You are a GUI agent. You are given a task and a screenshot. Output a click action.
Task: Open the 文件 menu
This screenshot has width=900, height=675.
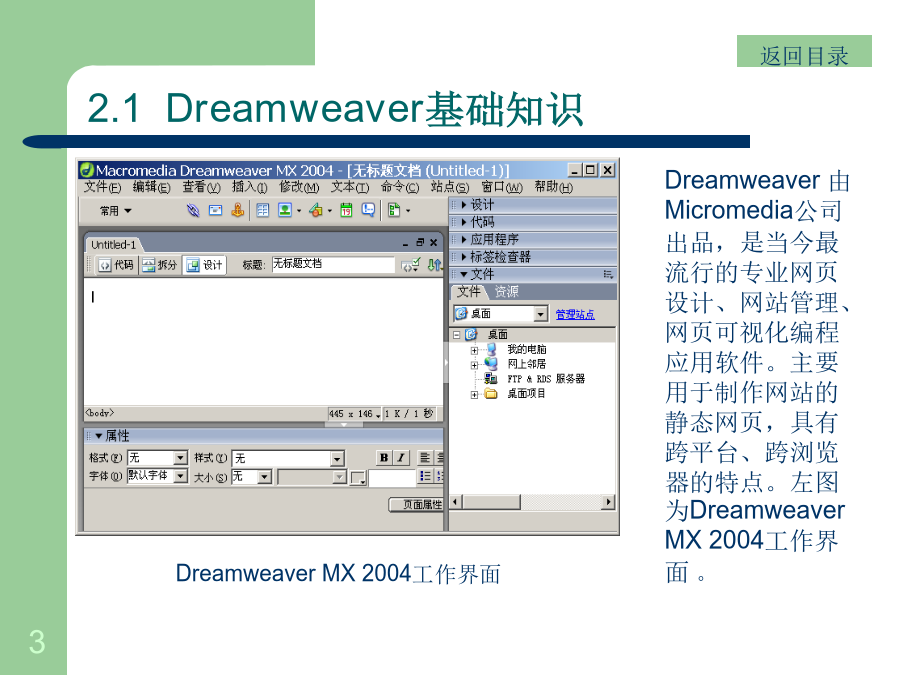pyautogui.click(x=102, y=187)
